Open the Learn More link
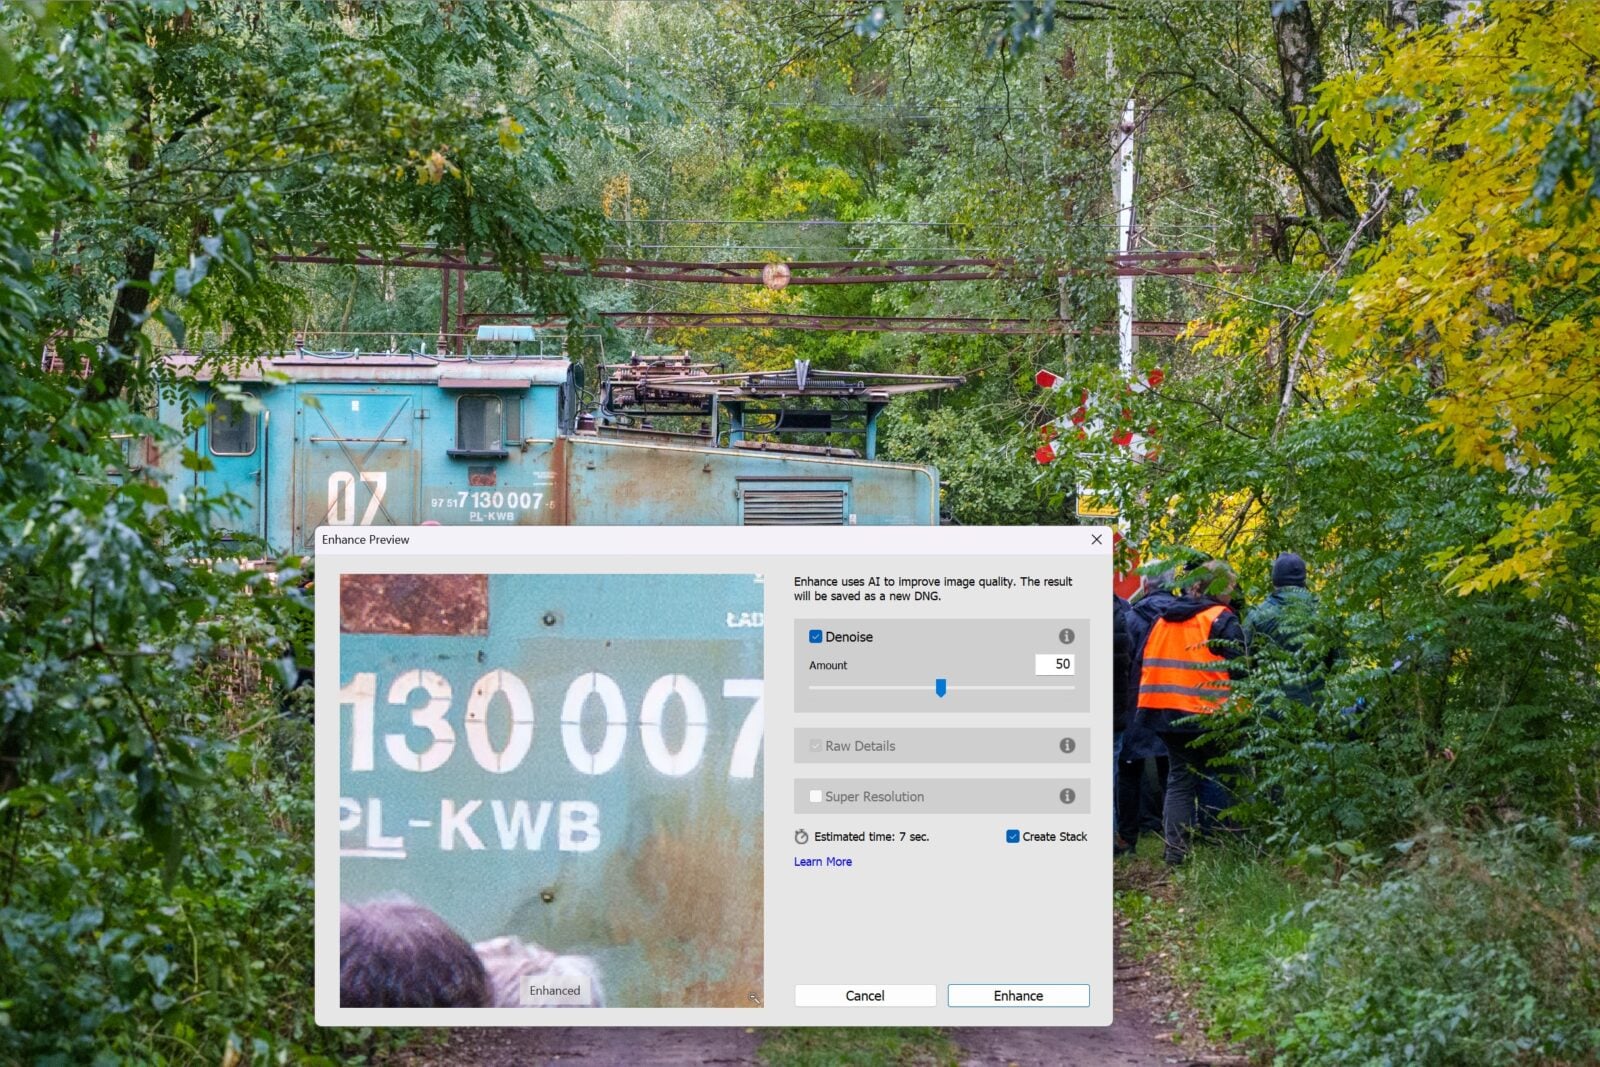Screen dimensions: 1600x1067 [x=822, y=862]
